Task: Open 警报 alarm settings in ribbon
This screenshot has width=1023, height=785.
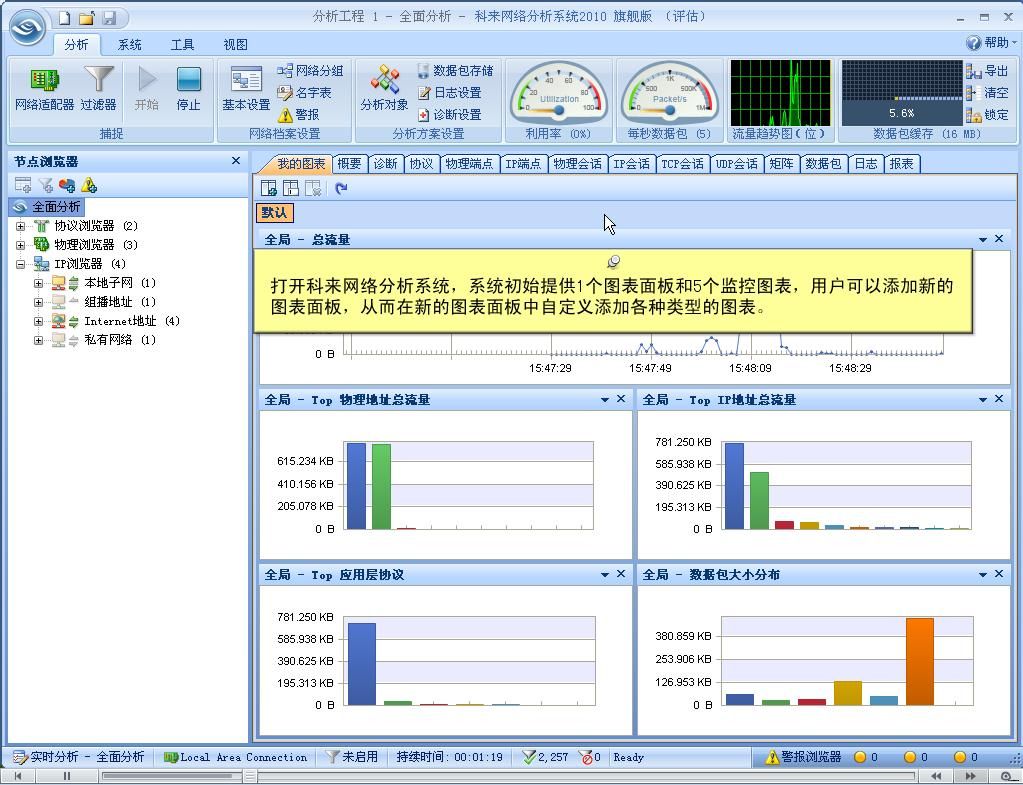Action: [x=299, y=115]
